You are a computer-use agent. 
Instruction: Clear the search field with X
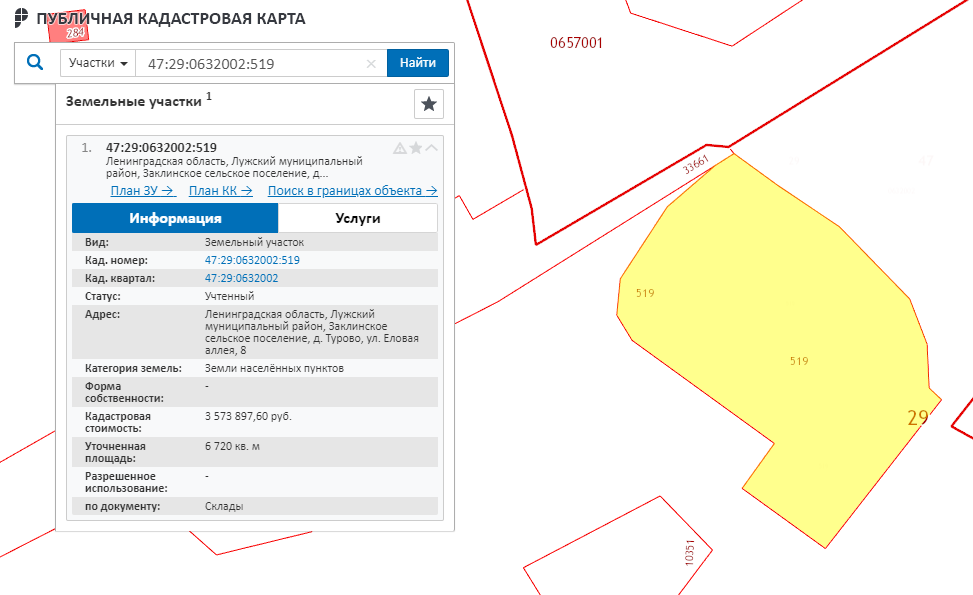[371, 64]
